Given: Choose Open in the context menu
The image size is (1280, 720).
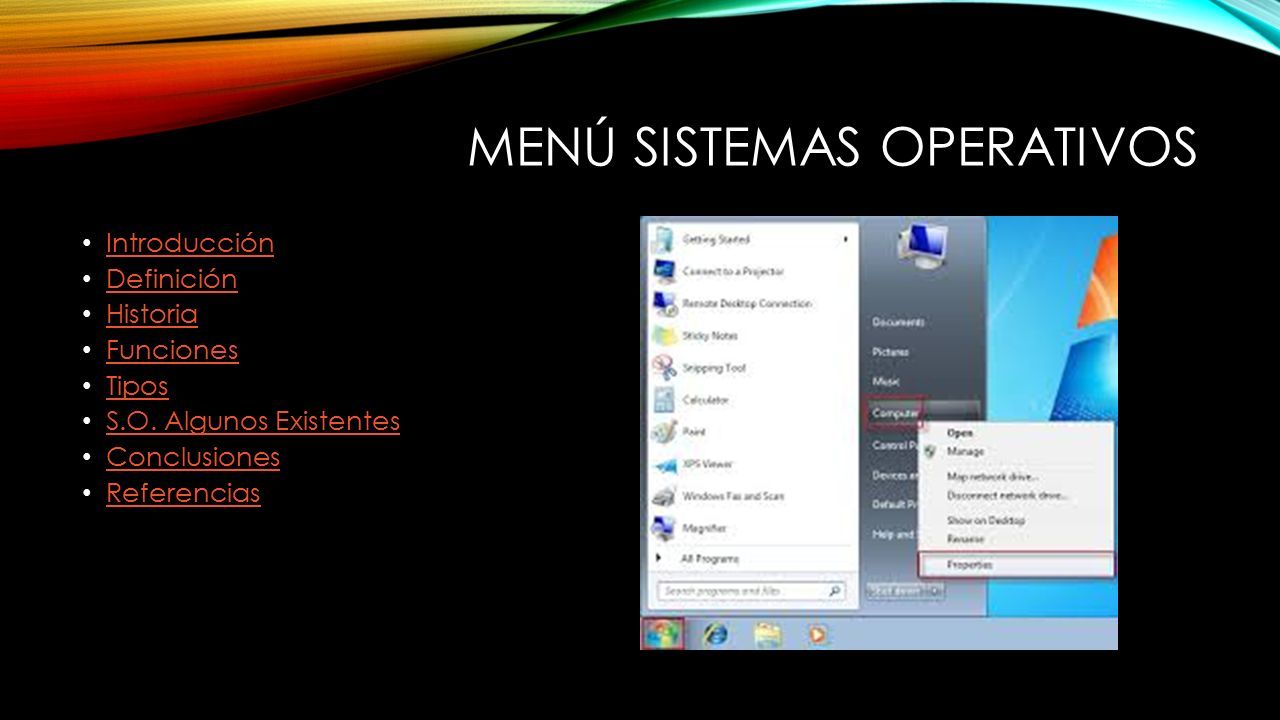Looking at the screenshot, I should click(x=960, y=433).
